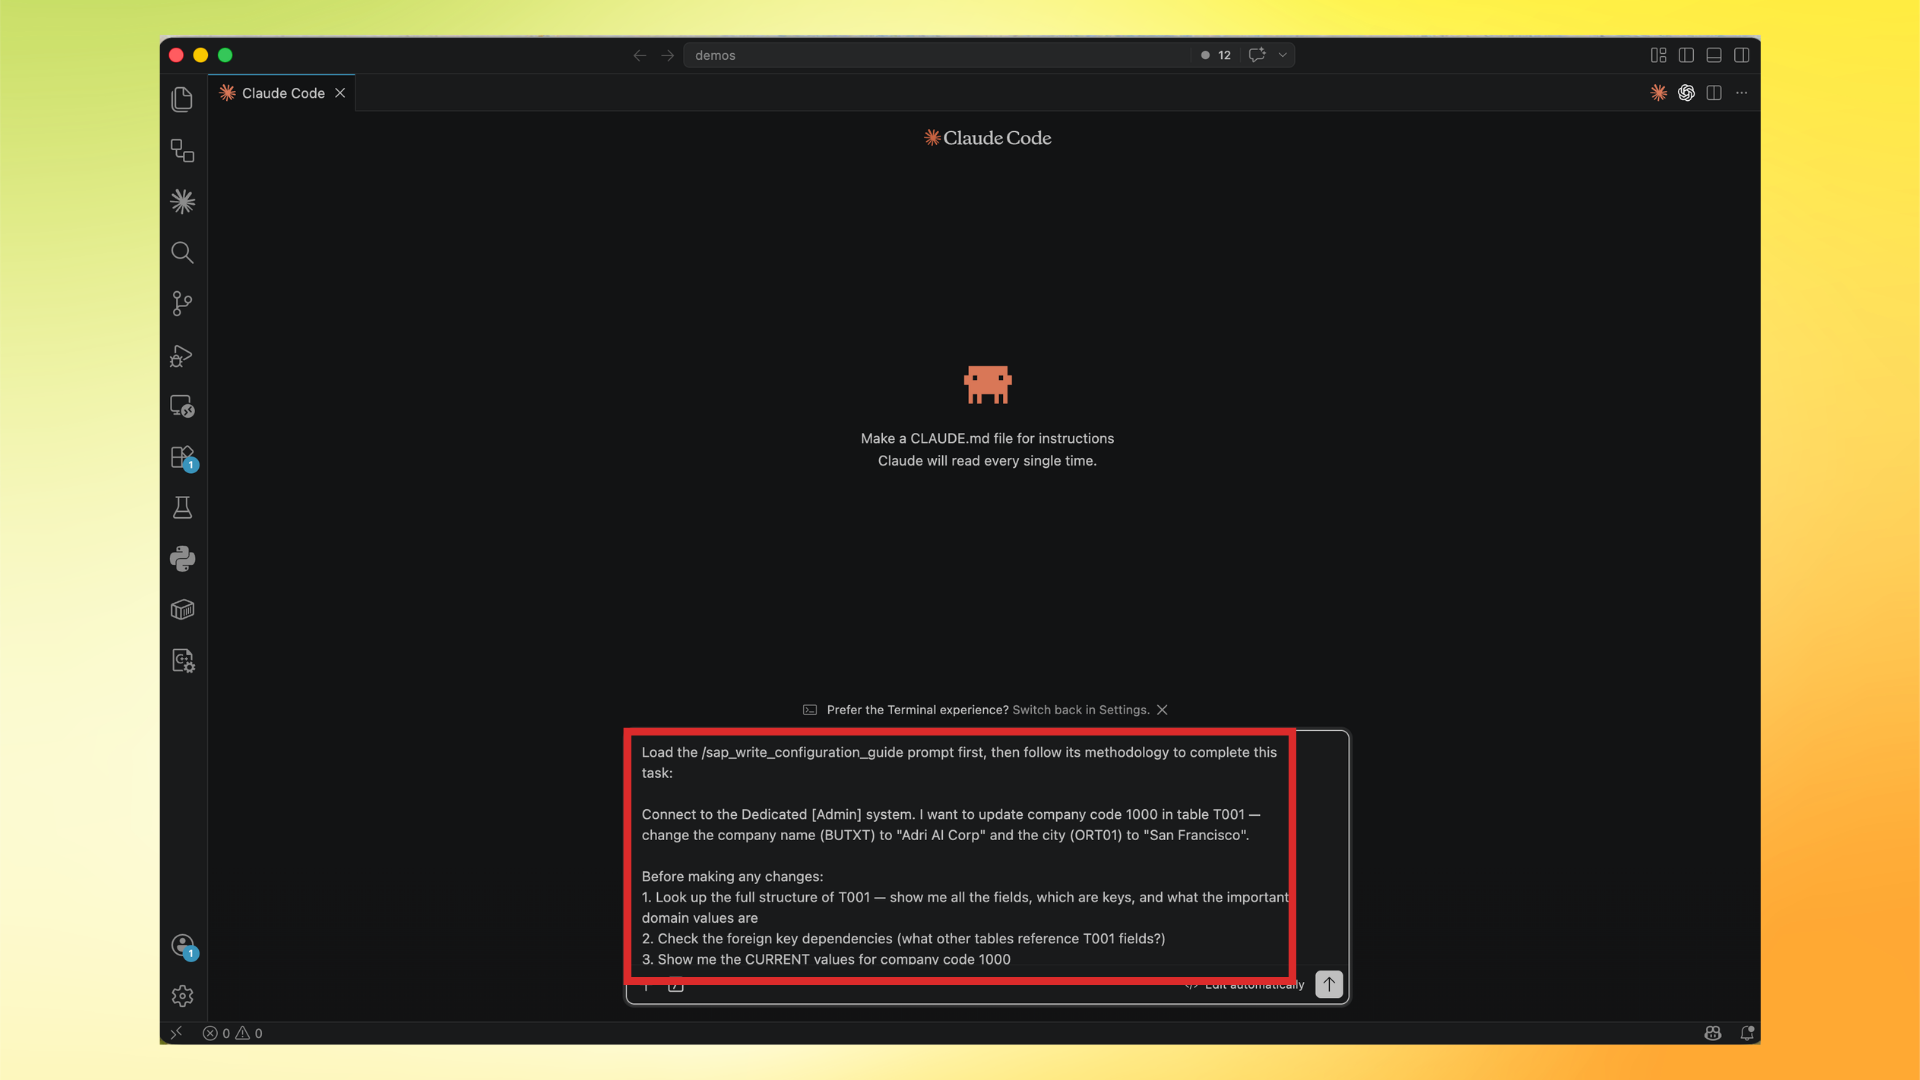This screenshot has width=1920, height=1080.
Task: Open the Python view in the activity bar
Action: tap(182, 559)
